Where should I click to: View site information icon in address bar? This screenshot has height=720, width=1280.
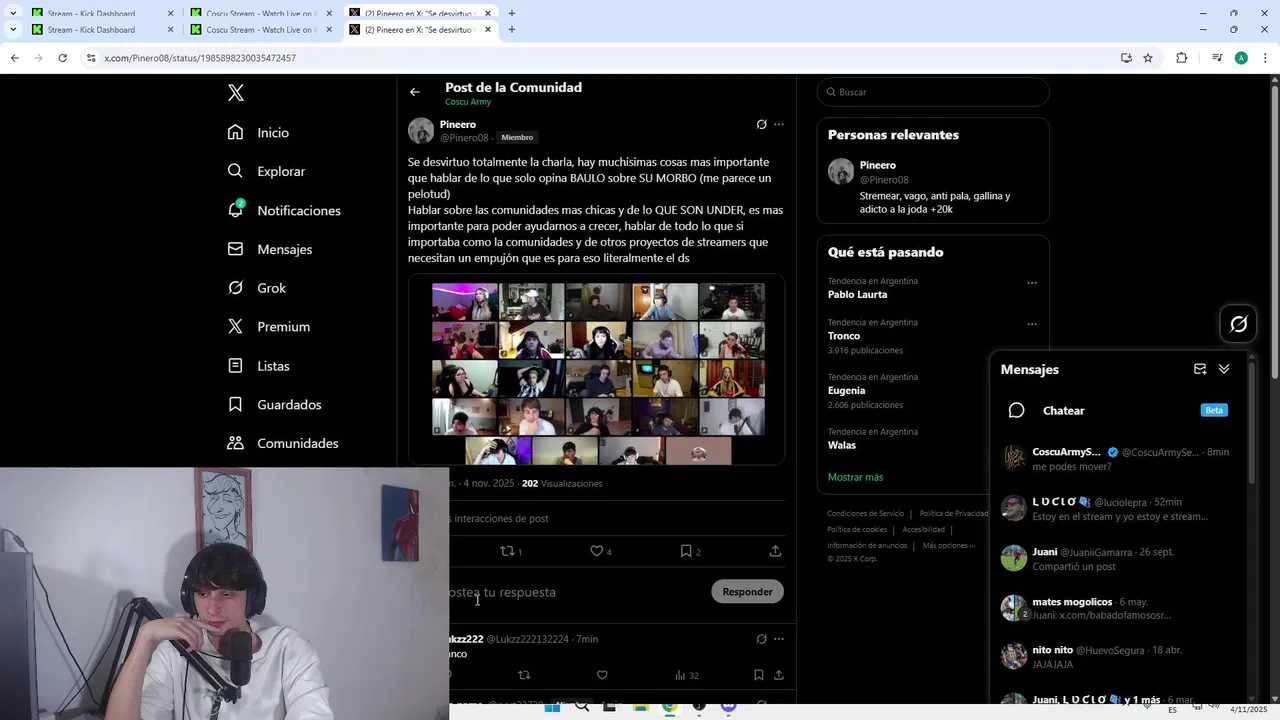point(91,58)
